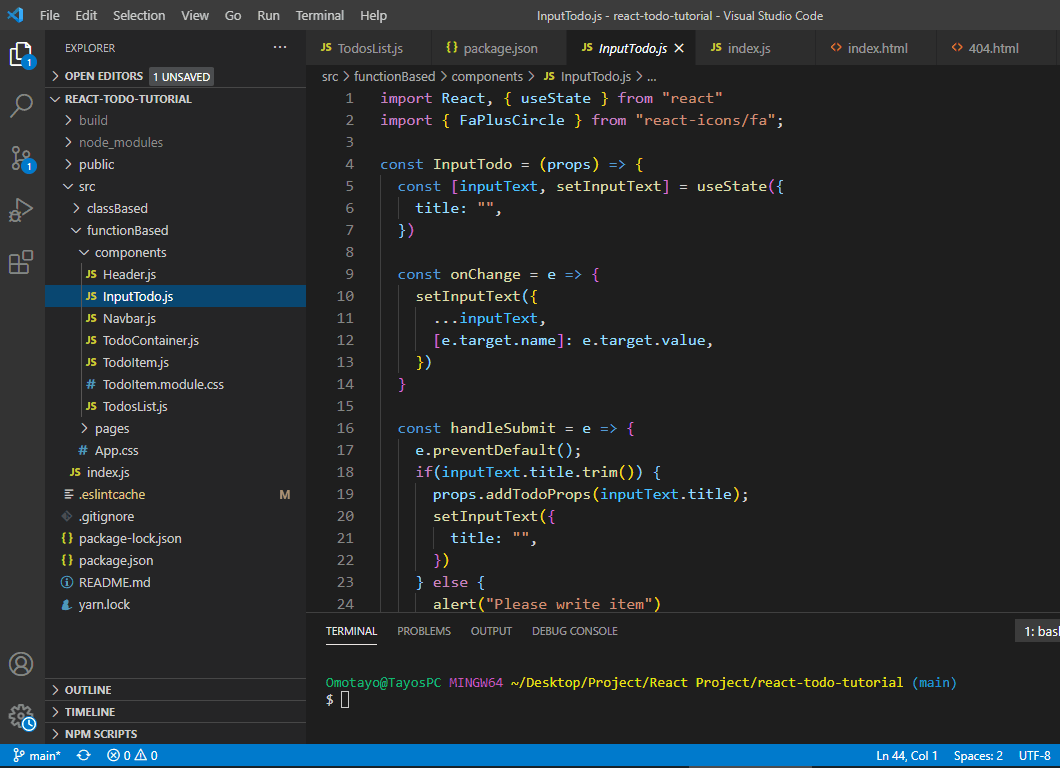Expand the build folder
Image resolution: width=1060 pixels, height=768 pixels.
[x=176, y=120]
